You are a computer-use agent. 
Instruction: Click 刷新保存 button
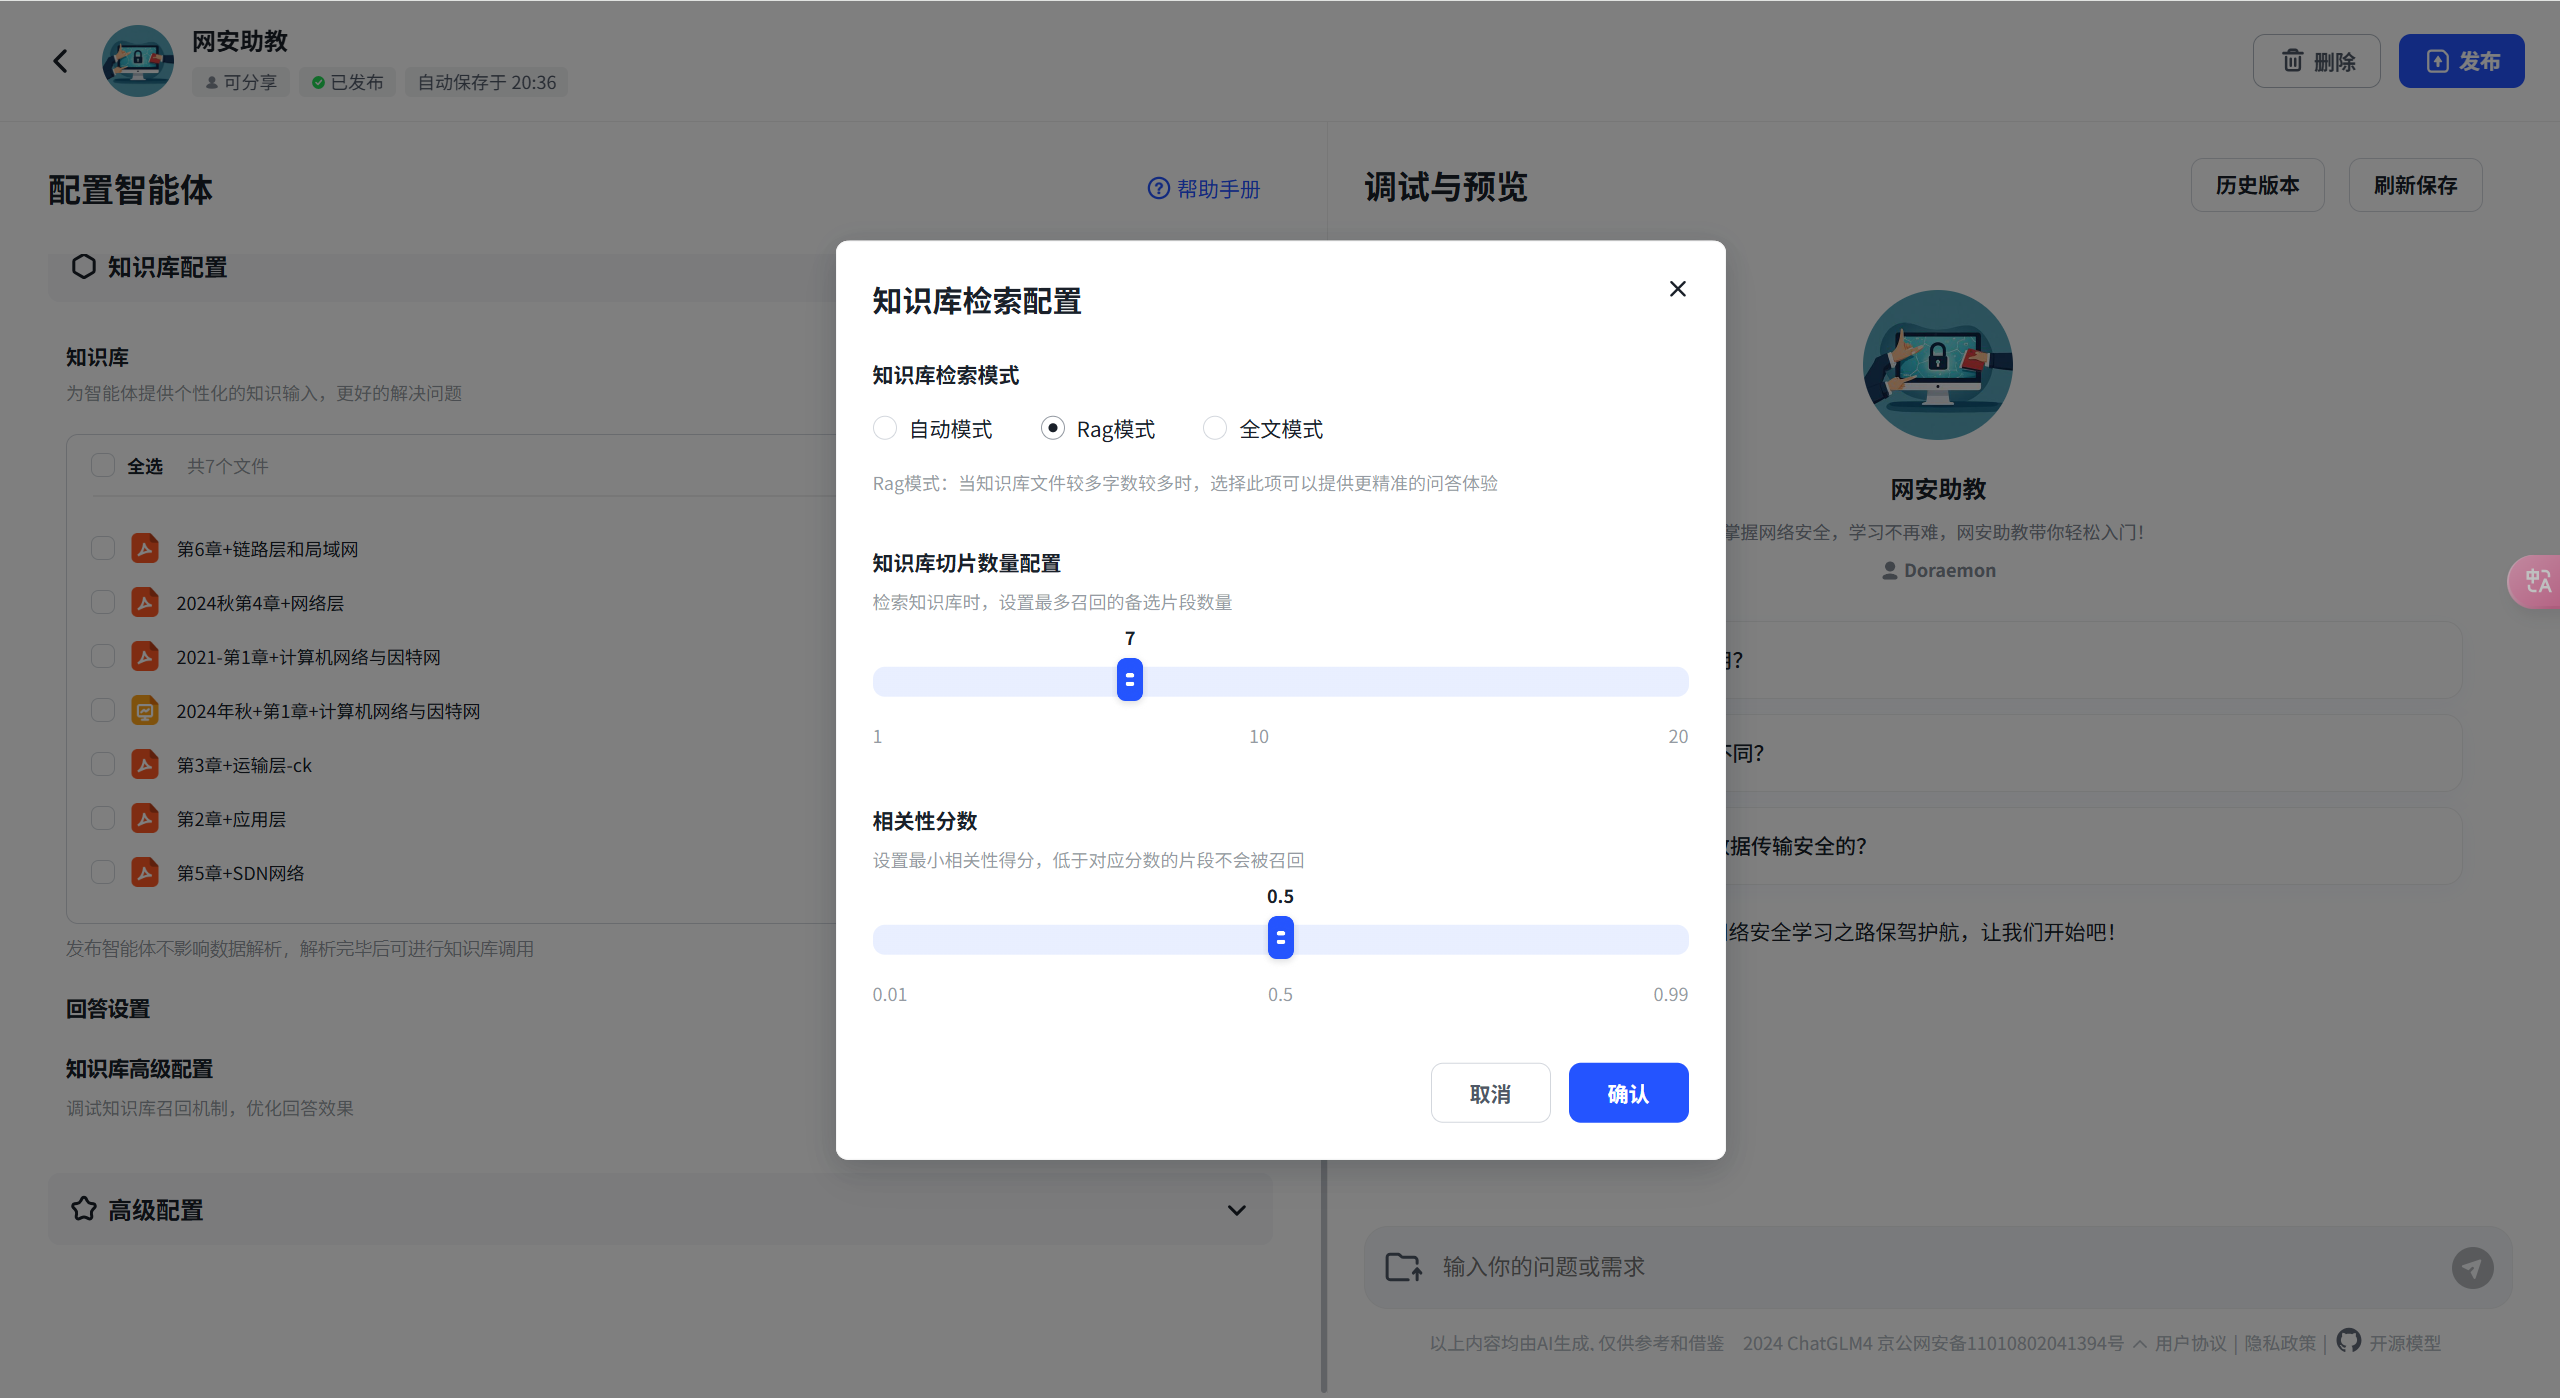pyautogui.click(x=2416, y=185)
